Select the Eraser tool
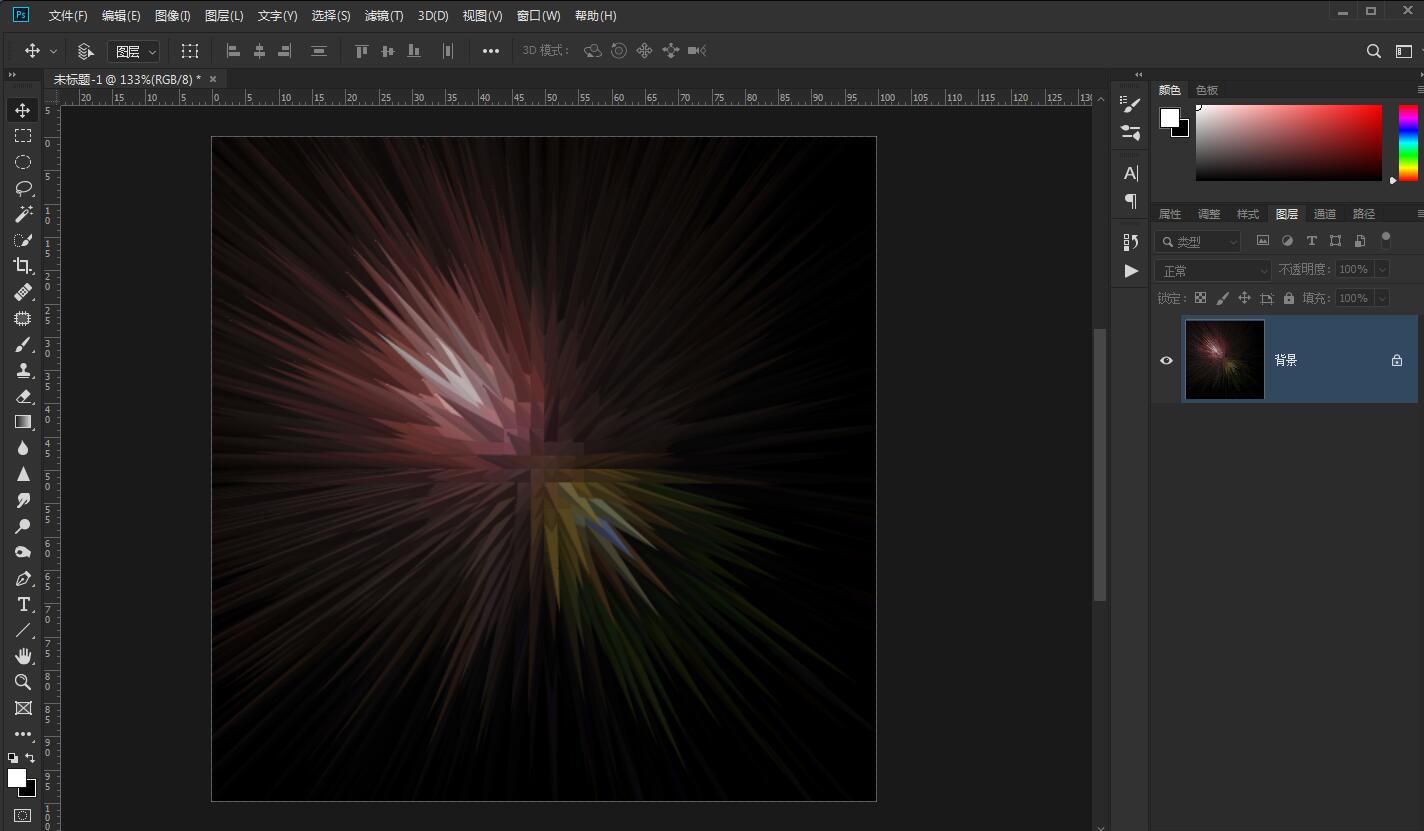The image size is (1424, 831). [x=23, y=396]
